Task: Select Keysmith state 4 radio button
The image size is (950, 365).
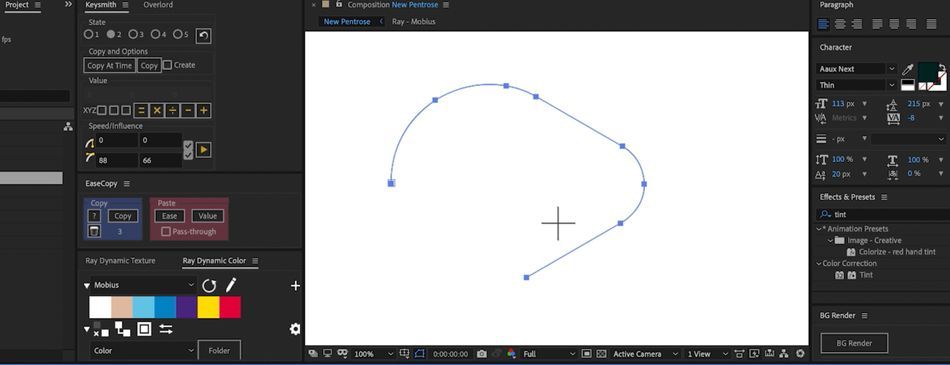Action: 156,35
